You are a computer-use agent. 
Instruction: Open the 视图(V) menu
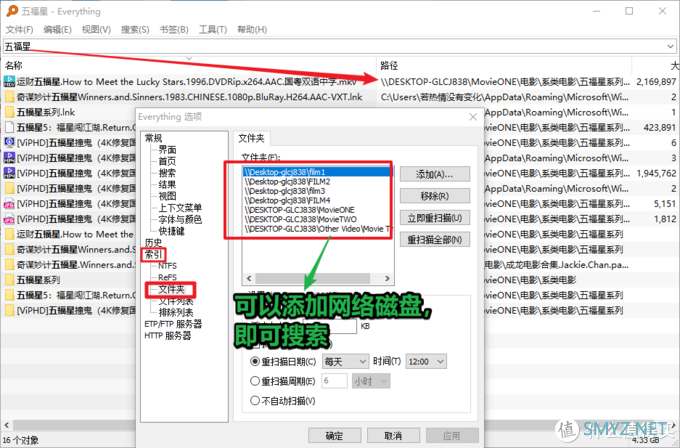point(96,29)
